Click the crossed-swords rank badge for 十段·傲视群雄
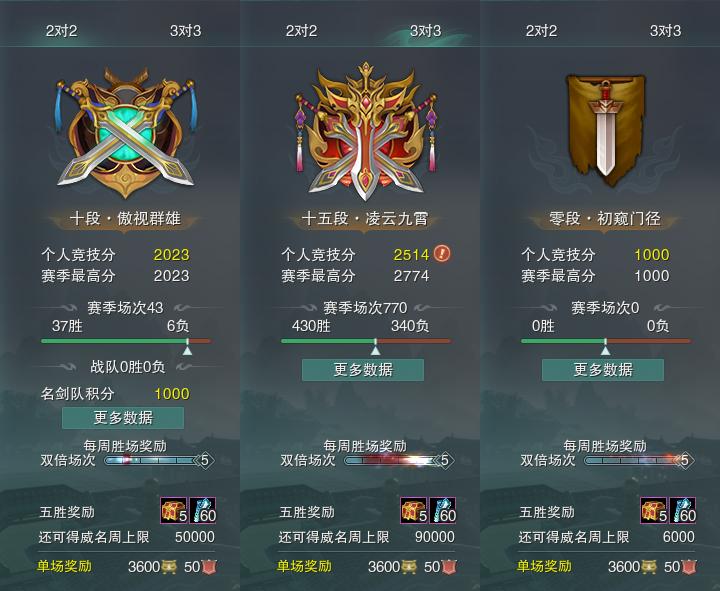Viewport: 720px width, 591px height. pyautogui.click(x=125, y=133)
